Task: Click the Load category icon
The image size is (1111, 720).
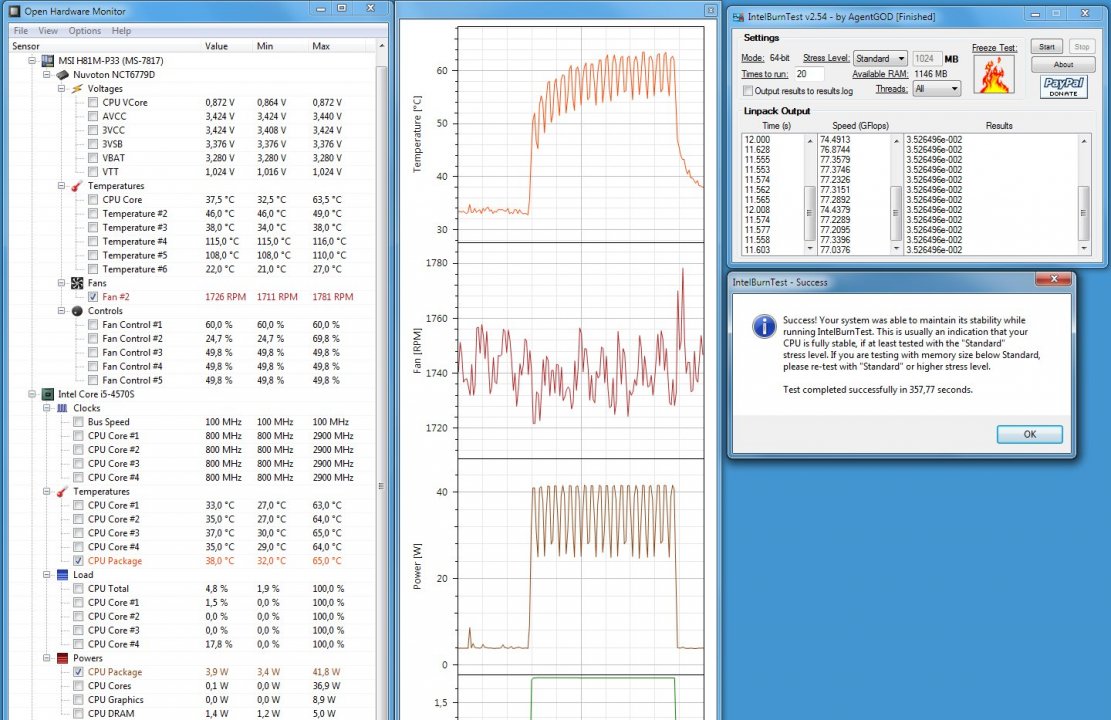Action: click(x=62, y=575)
